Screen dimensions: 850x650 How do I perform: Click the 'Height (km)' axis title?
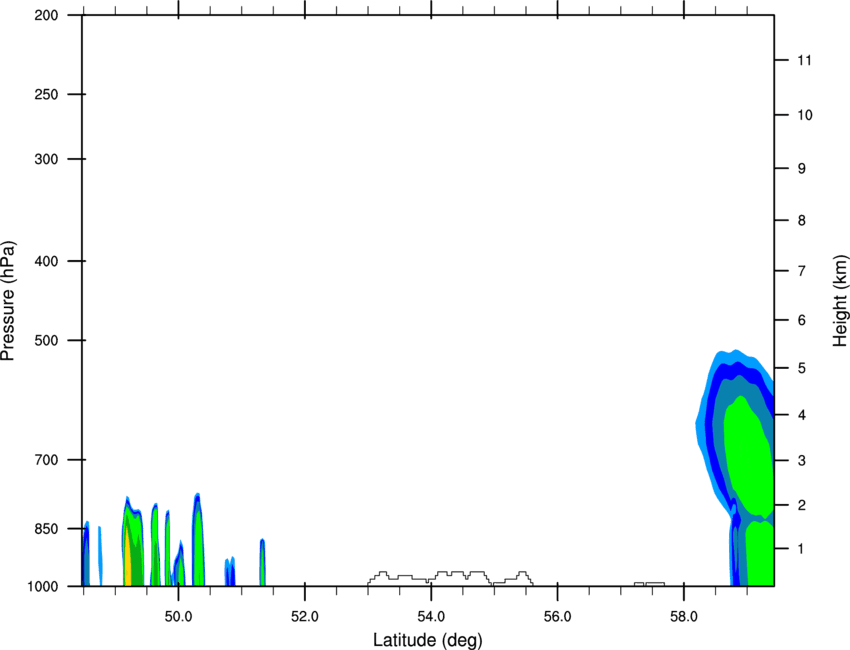pyautogui.click(x=840, y=301)
